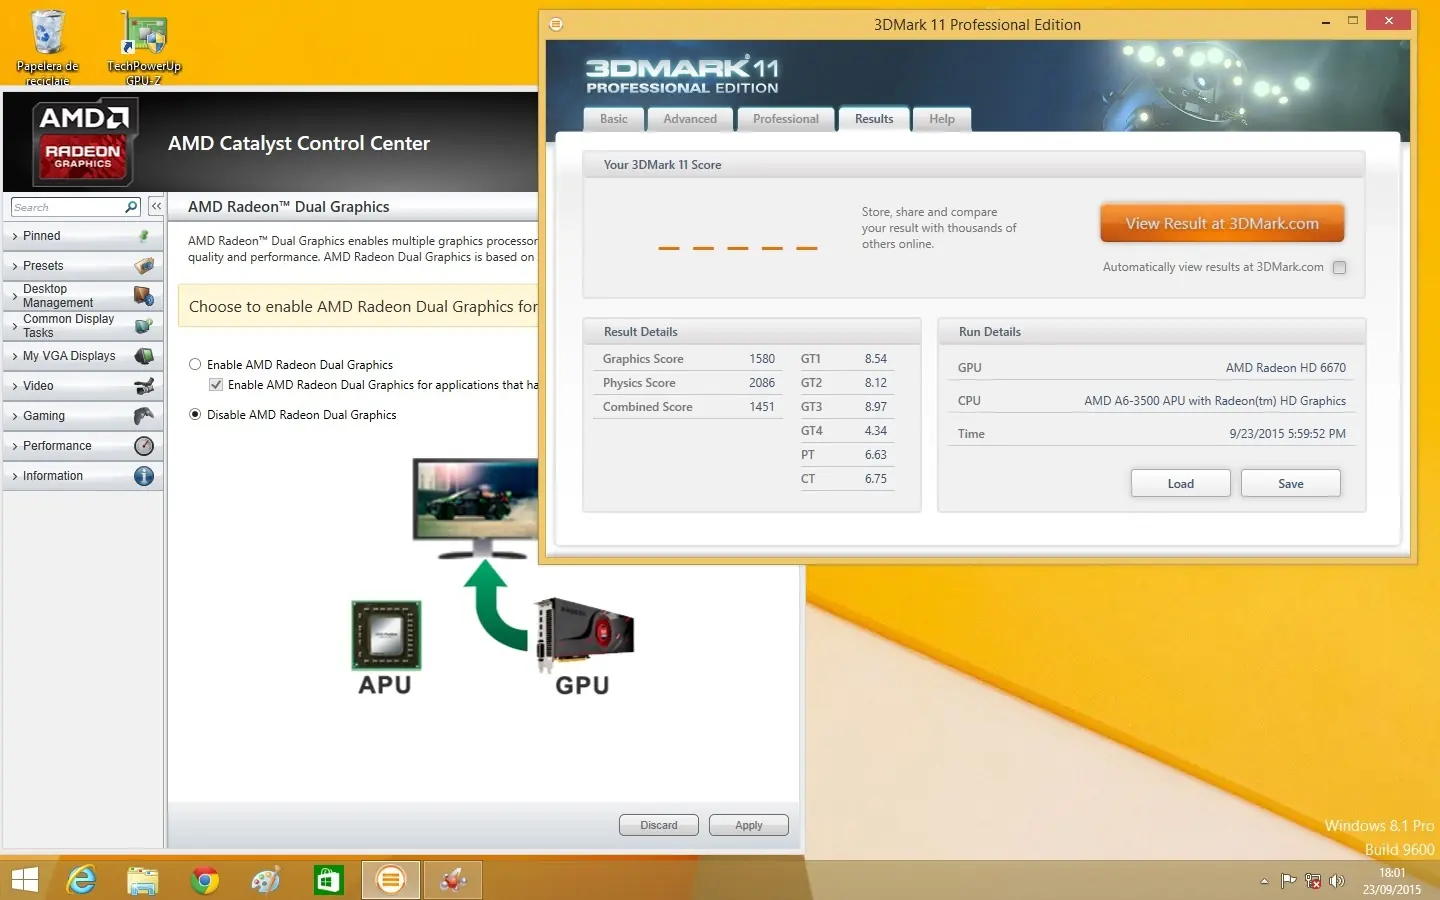1440x900 pixels.
Task: Click the Common Display Tasks icon
Action: point(144,326)
